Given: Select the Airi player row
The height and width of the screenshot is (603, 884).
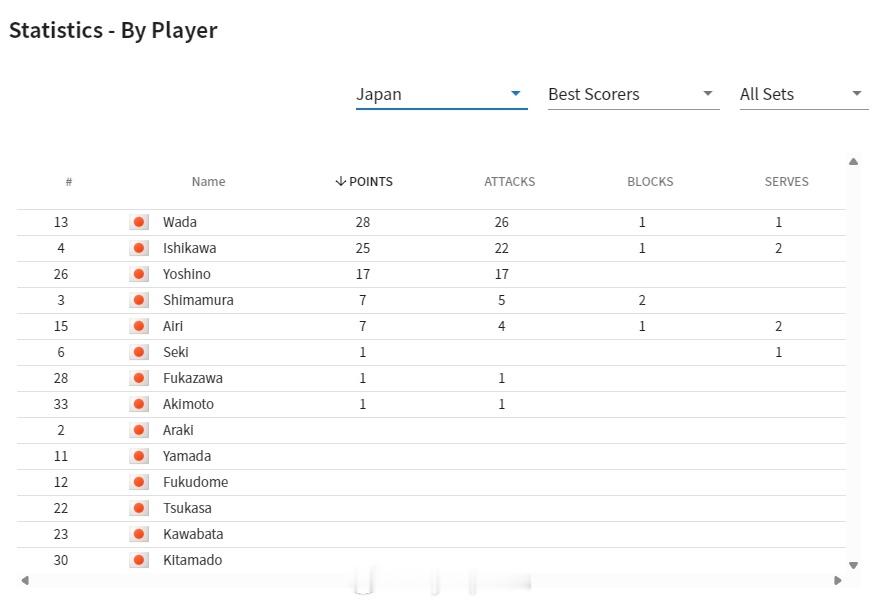Looking at the screenshot, I should click(x=431, y=326).
